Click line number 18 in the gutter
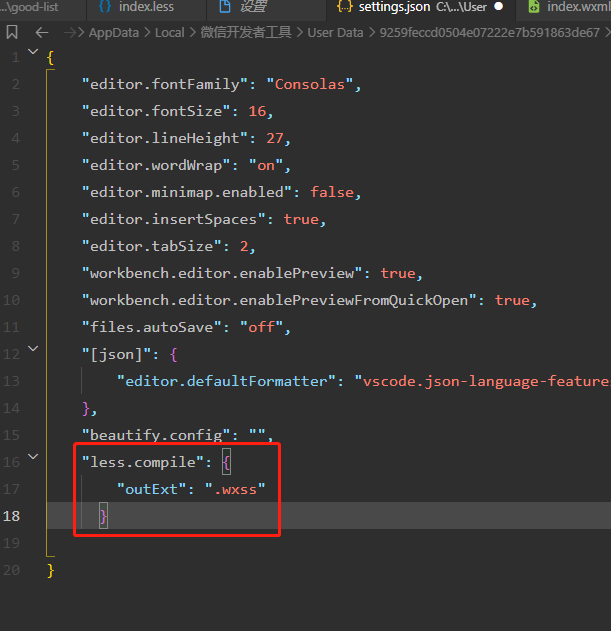This screenshot has height=631, width=611. click(x=11, y=516)
